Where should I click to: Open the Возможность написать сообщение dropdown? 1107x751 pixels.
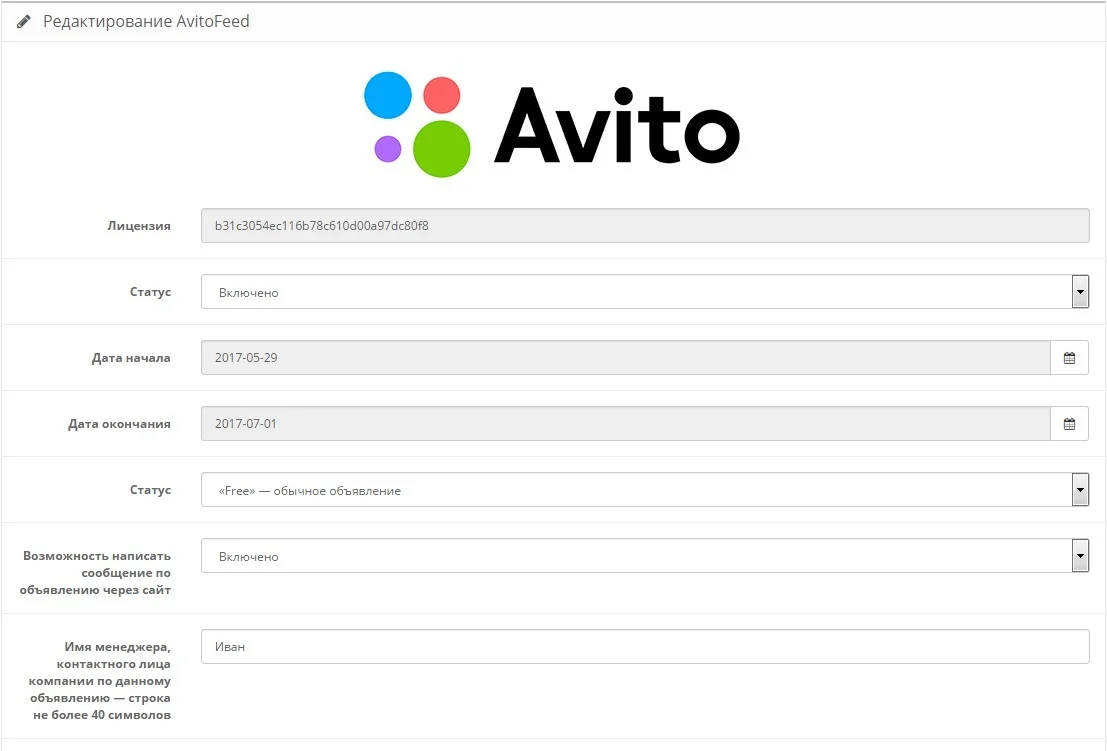pos(645,555)
